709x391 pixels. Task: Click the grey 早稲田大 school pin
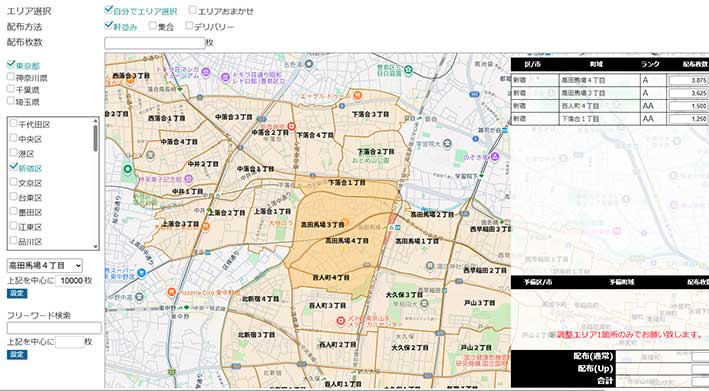[x=424, y=303]
